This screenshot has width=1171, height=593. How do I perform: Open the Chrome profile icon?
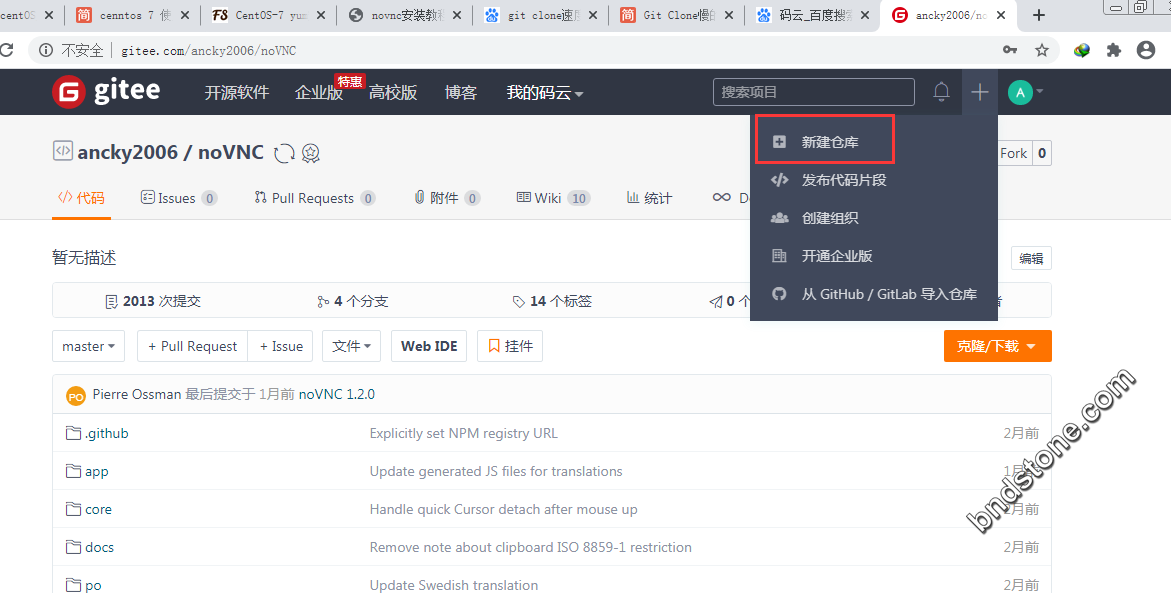[x=1146, y=50]
